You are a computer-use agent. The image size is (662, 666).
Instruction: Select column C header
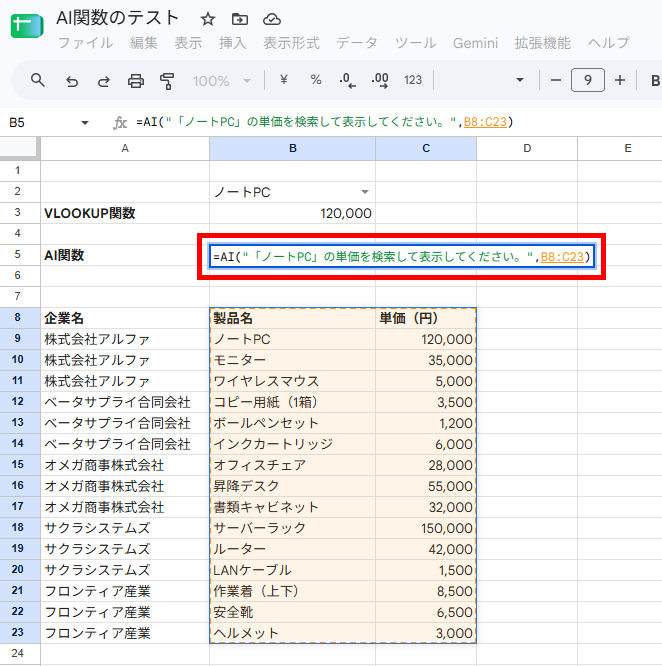coord(426,148)
